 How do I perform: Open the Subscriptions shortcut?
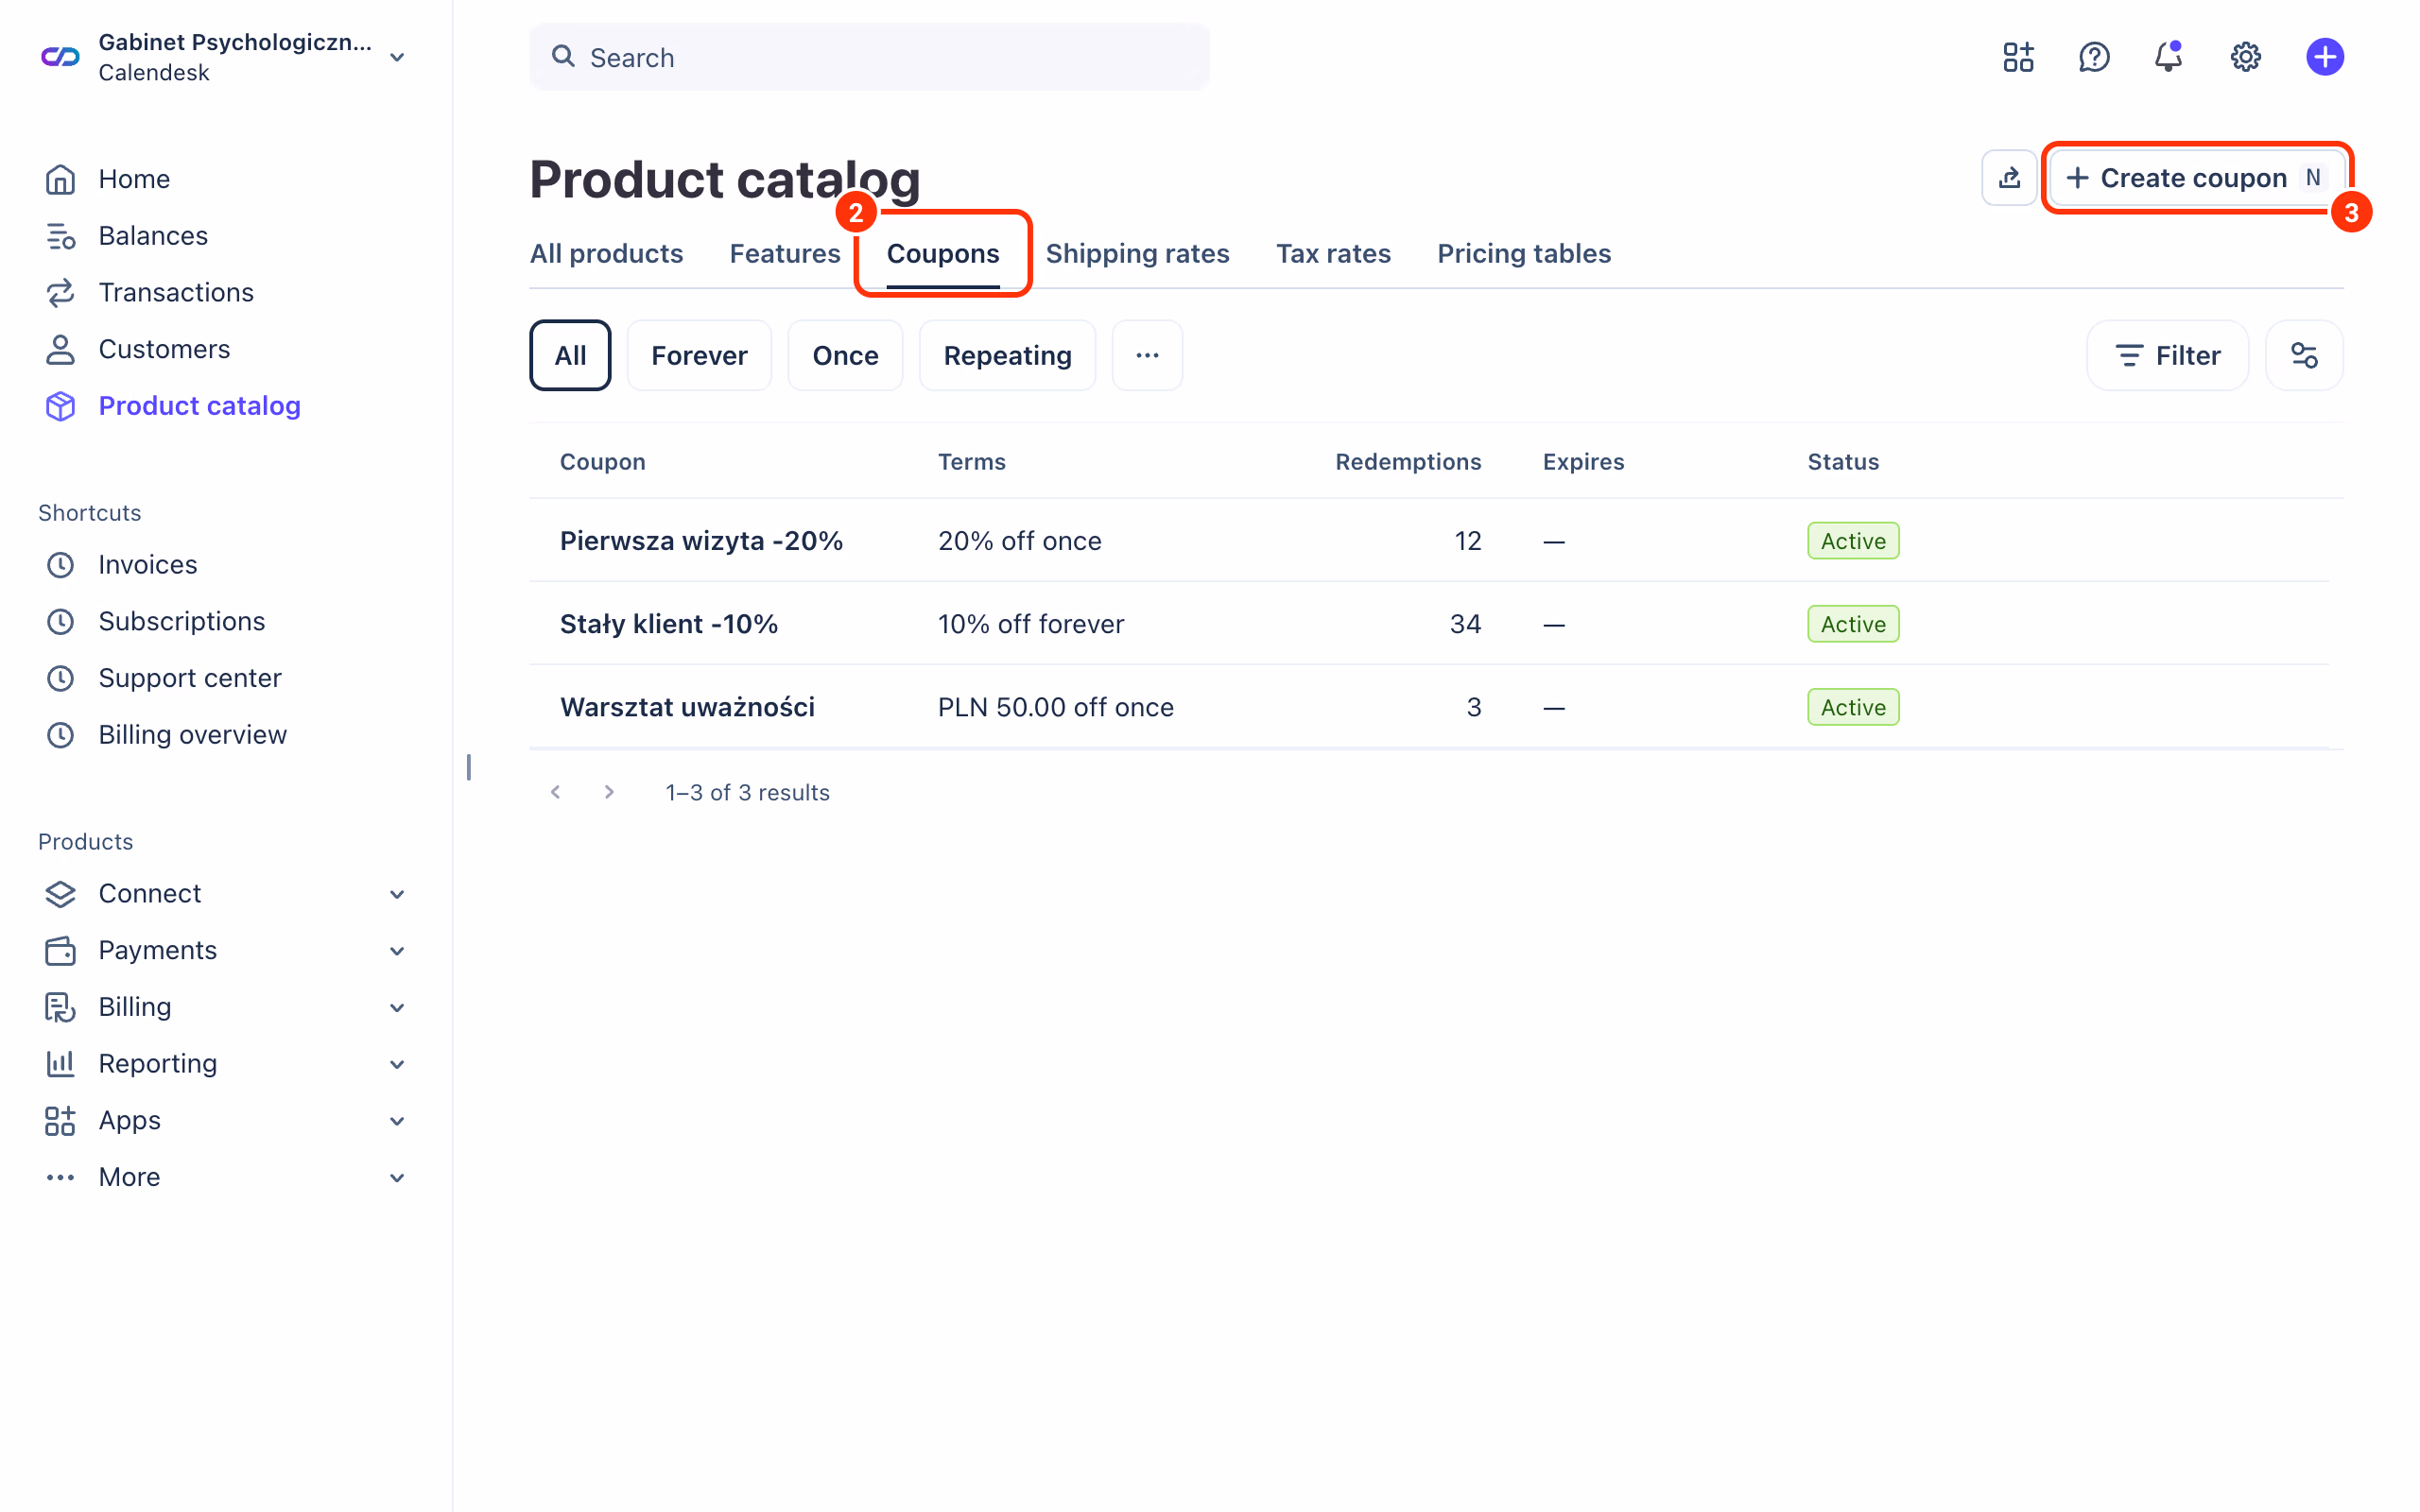point(181,622)
